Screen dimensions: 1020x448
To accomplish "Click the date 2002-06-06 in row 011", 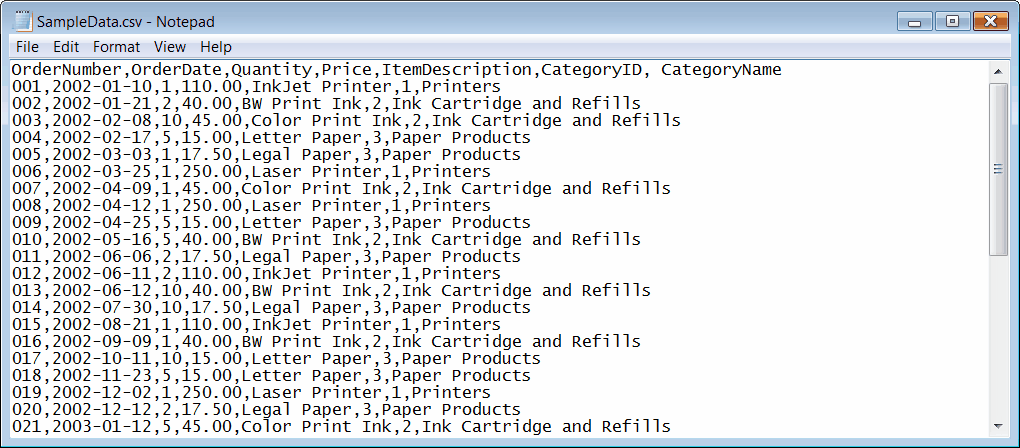I will (101, 256).
